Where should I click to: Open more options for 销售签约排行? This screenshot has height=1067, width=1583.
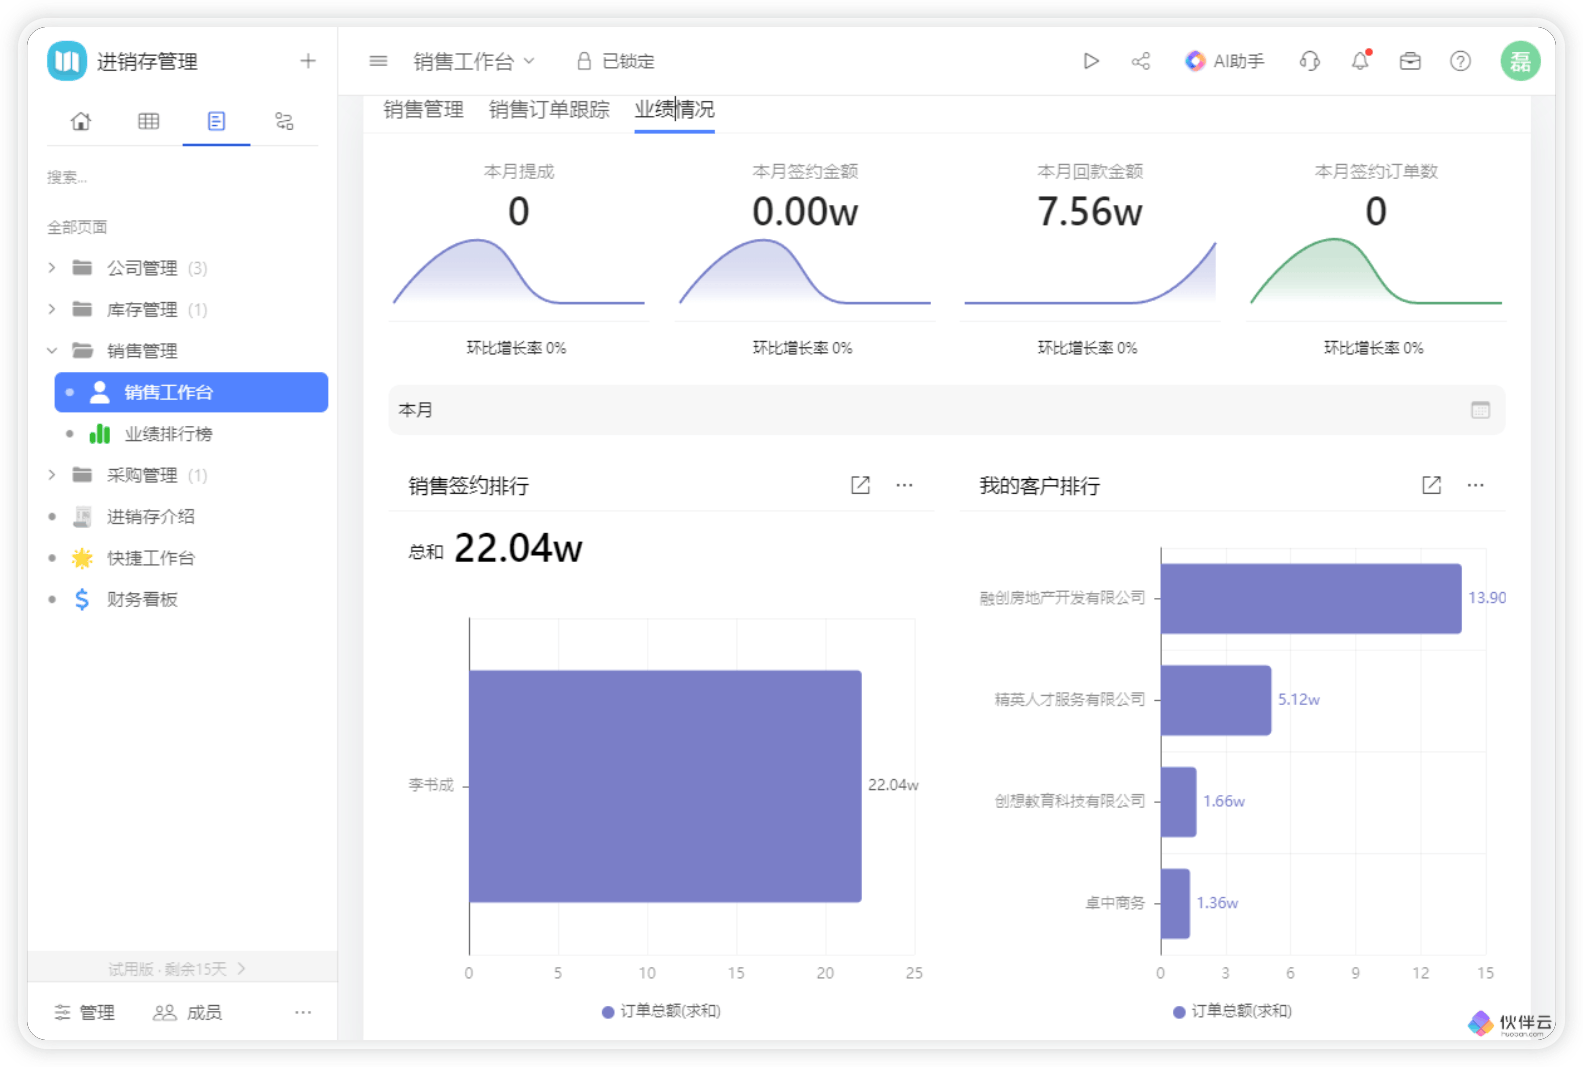tap(904, 485)
